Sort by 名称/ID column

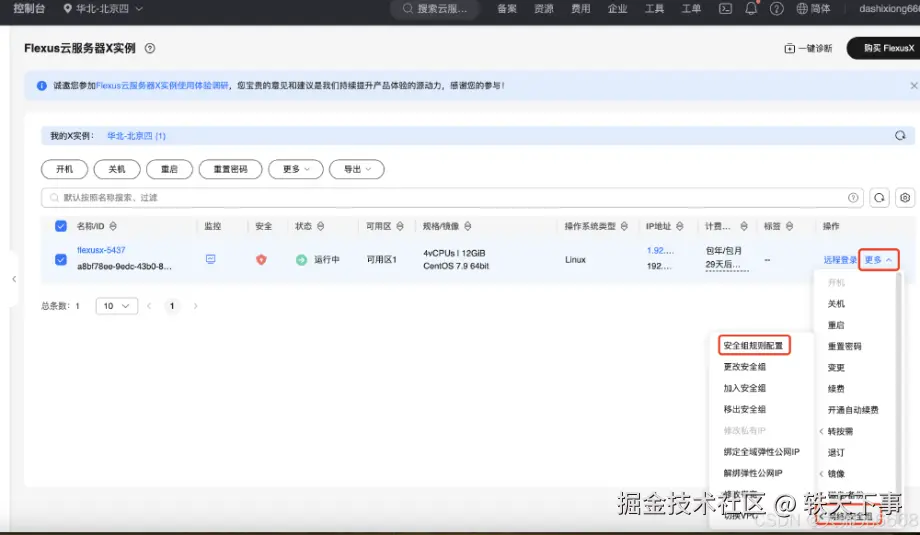113,226
